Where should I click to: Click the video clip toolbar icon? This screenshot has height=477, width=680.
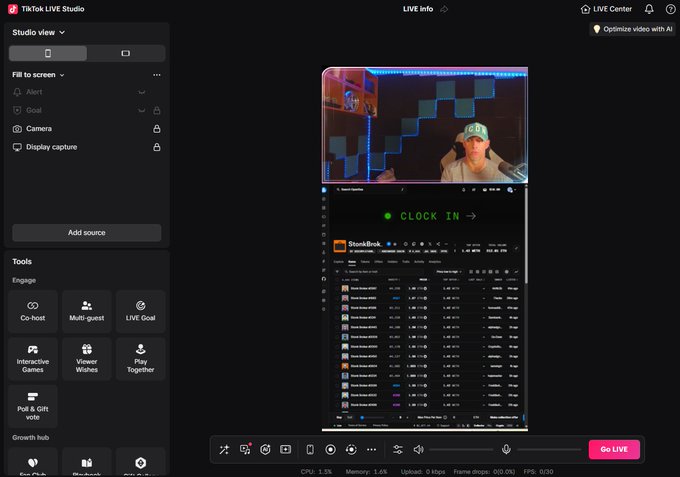(285, 450)
